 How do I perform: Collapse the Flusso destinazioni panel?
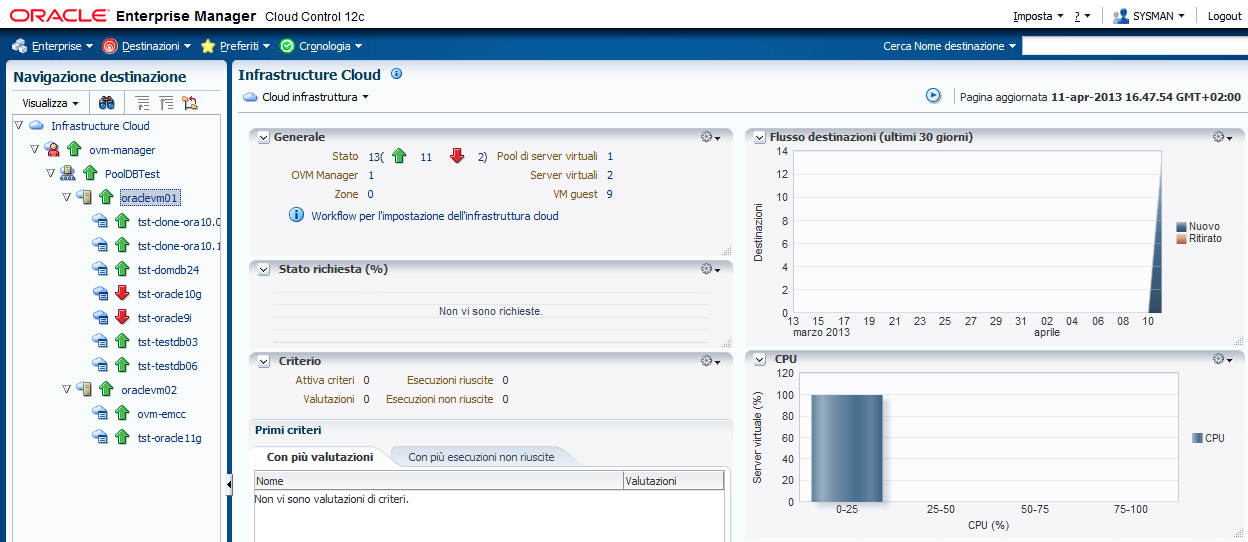click(x=760, y=137)
